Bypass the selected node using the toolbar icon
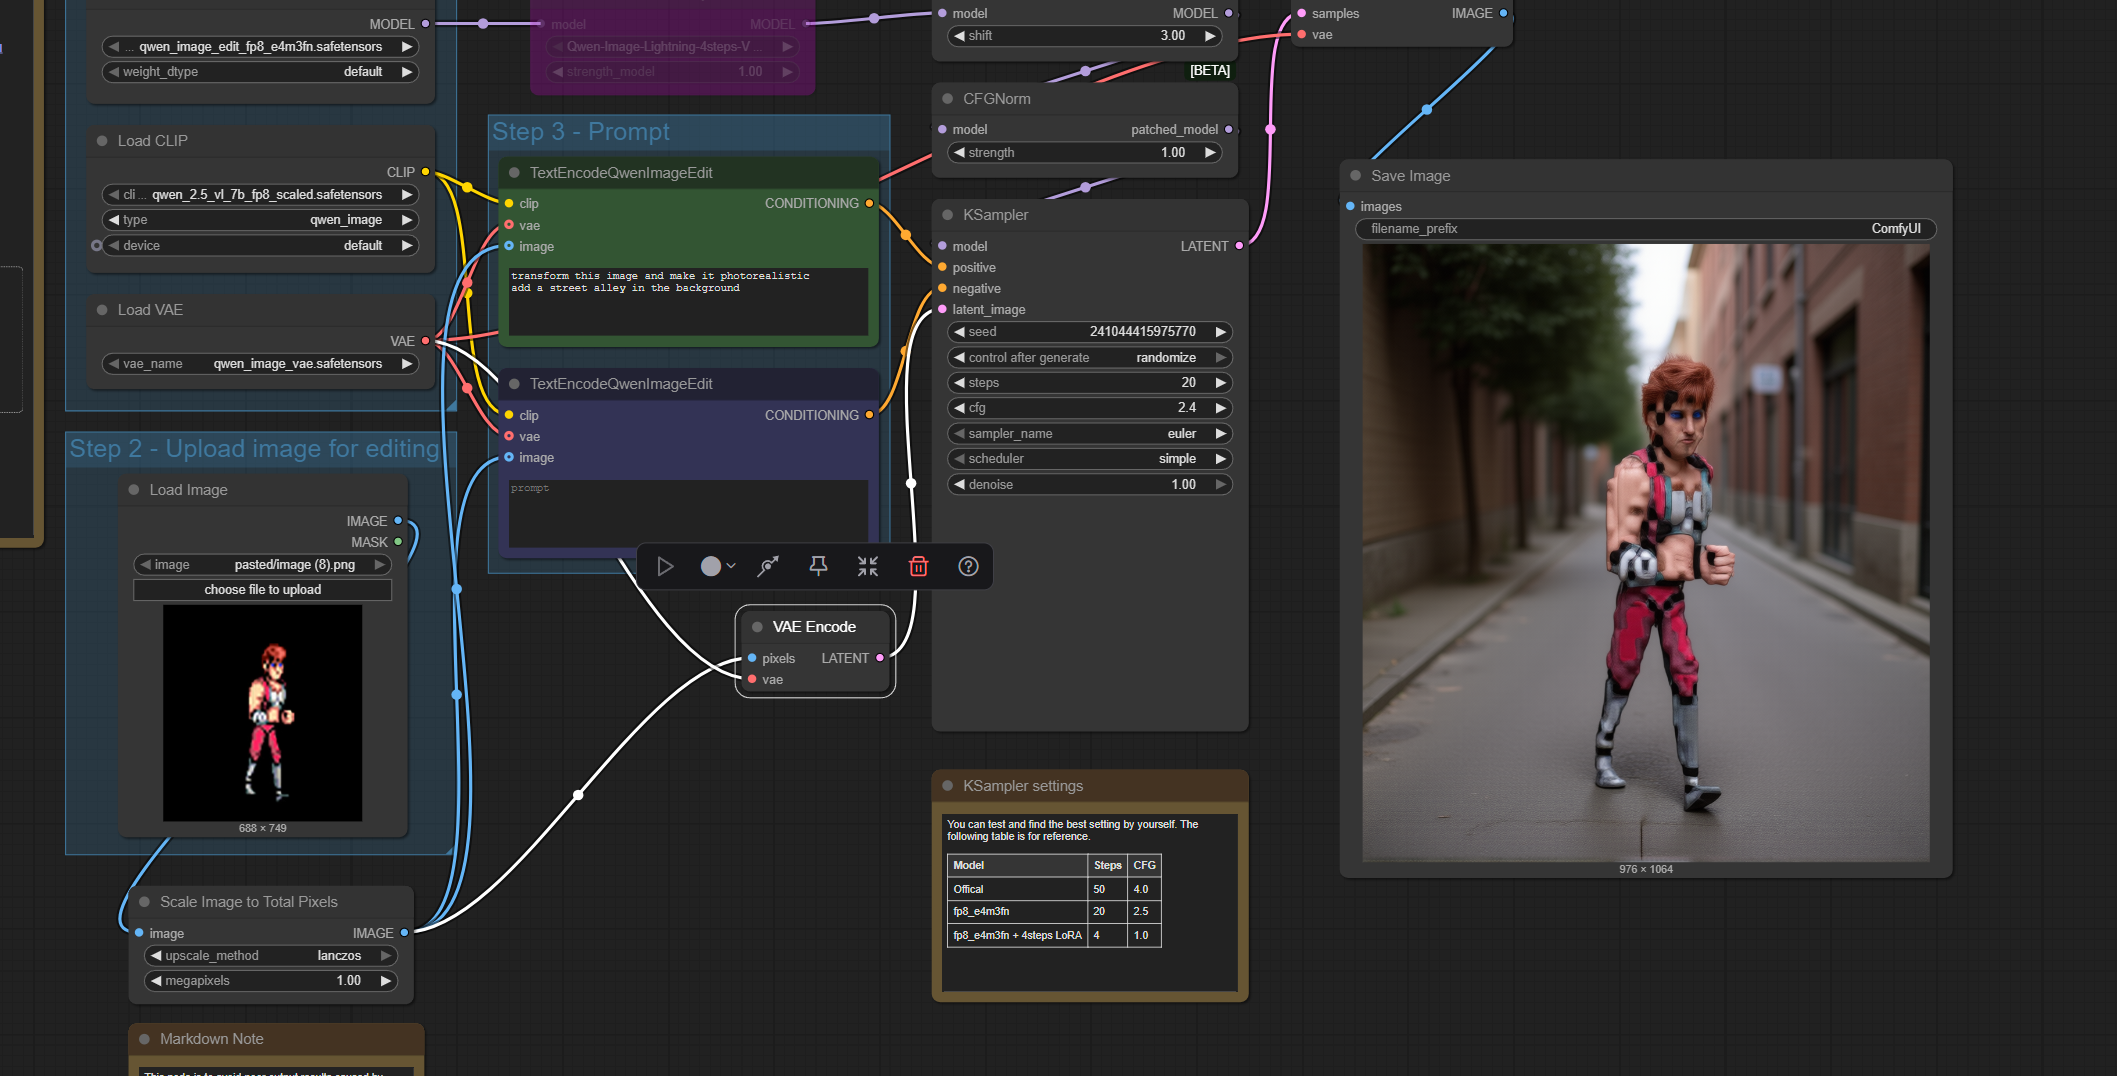 click(768, 567)
